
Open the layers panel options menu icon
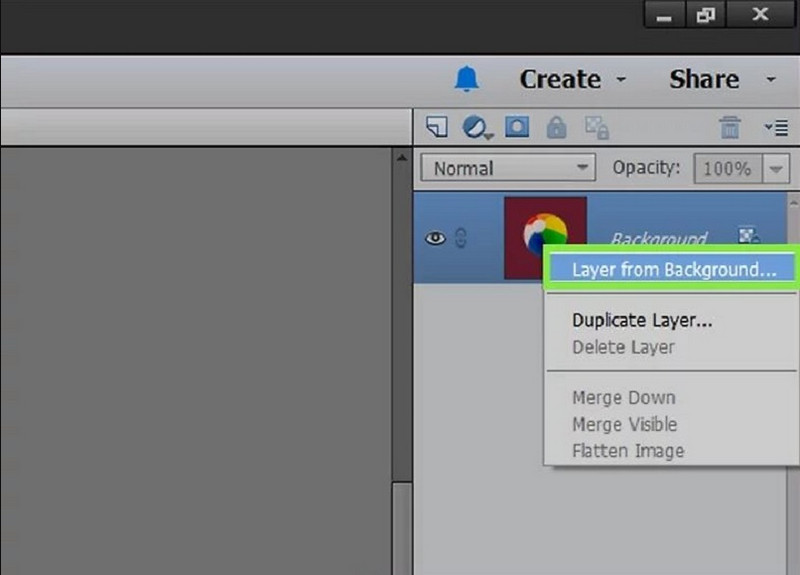point(775,127)
